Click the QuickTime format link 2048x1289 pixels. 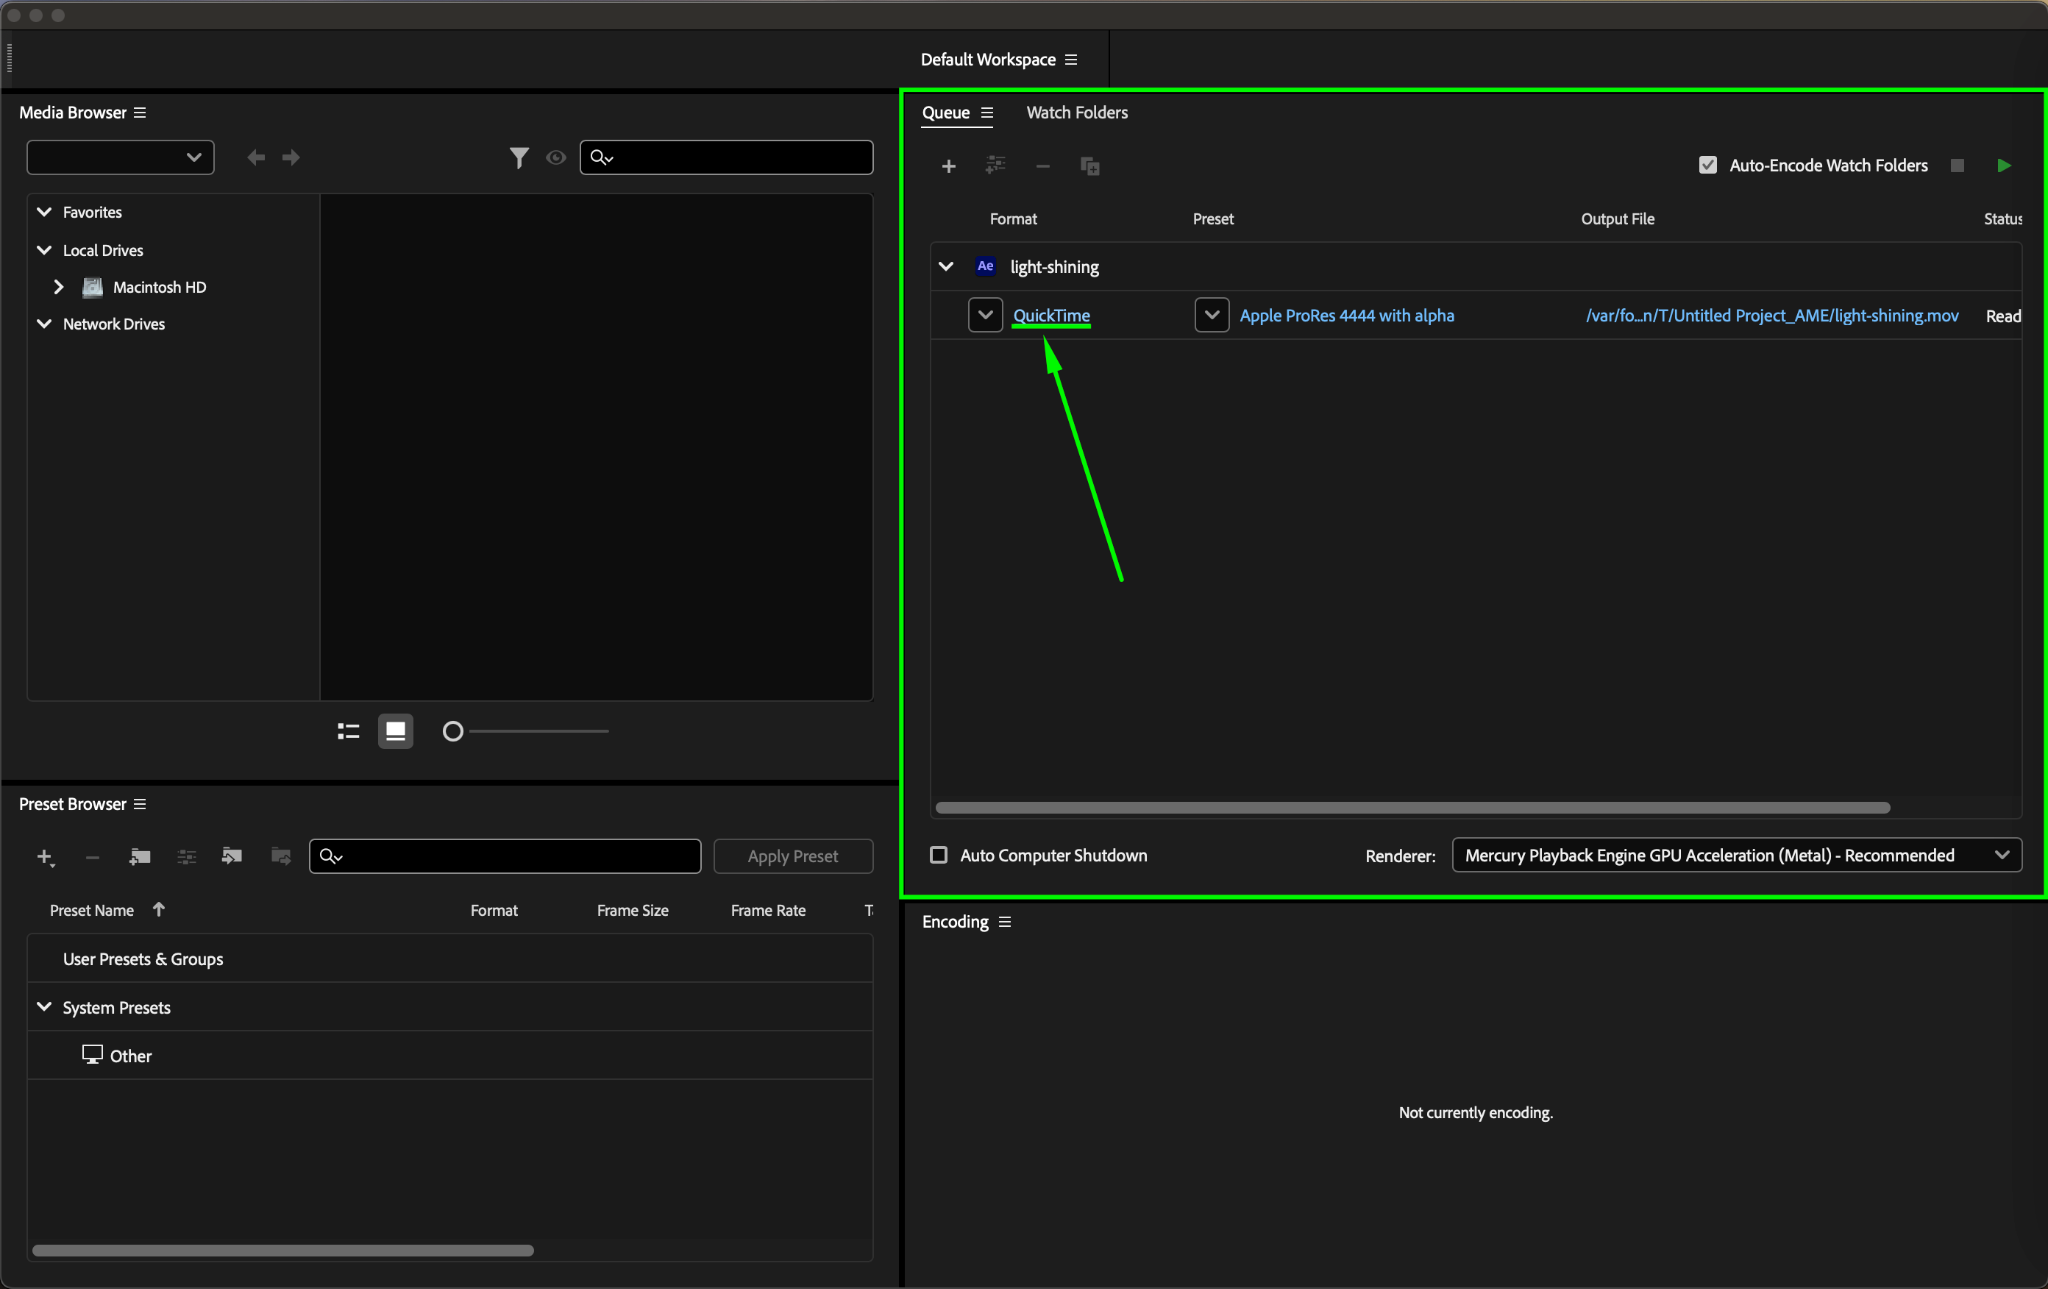tap(1051, 316)
